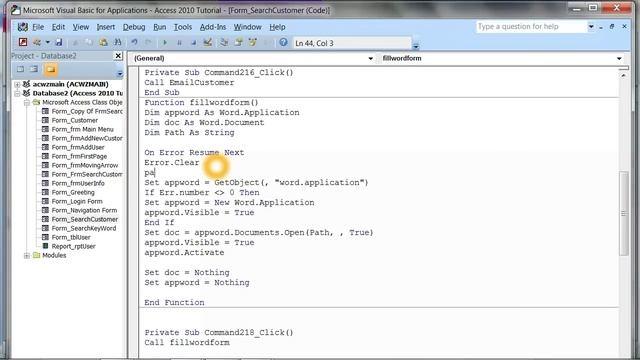The height and width of the screenshot is (360, 640).
Task: Click the code window vertical scrollbar thumb
Action: [x=623, y=213]
